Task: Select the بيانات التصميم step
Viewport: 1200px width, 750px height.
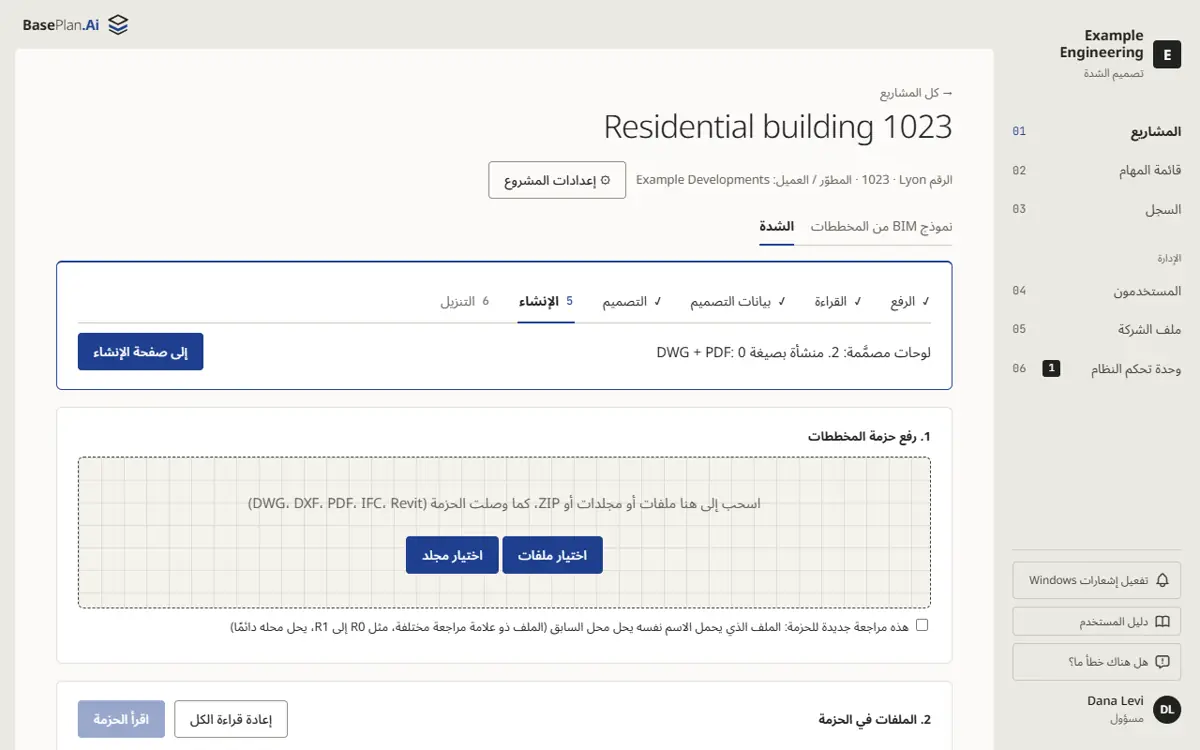Action: [x=738, y=301]
